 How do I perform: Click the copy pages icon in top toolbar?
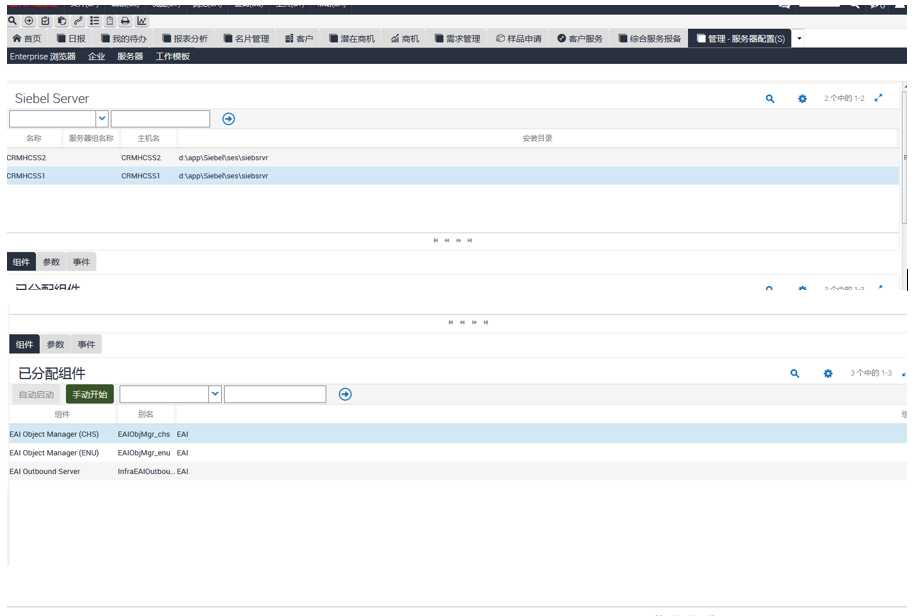coord(62,21)
